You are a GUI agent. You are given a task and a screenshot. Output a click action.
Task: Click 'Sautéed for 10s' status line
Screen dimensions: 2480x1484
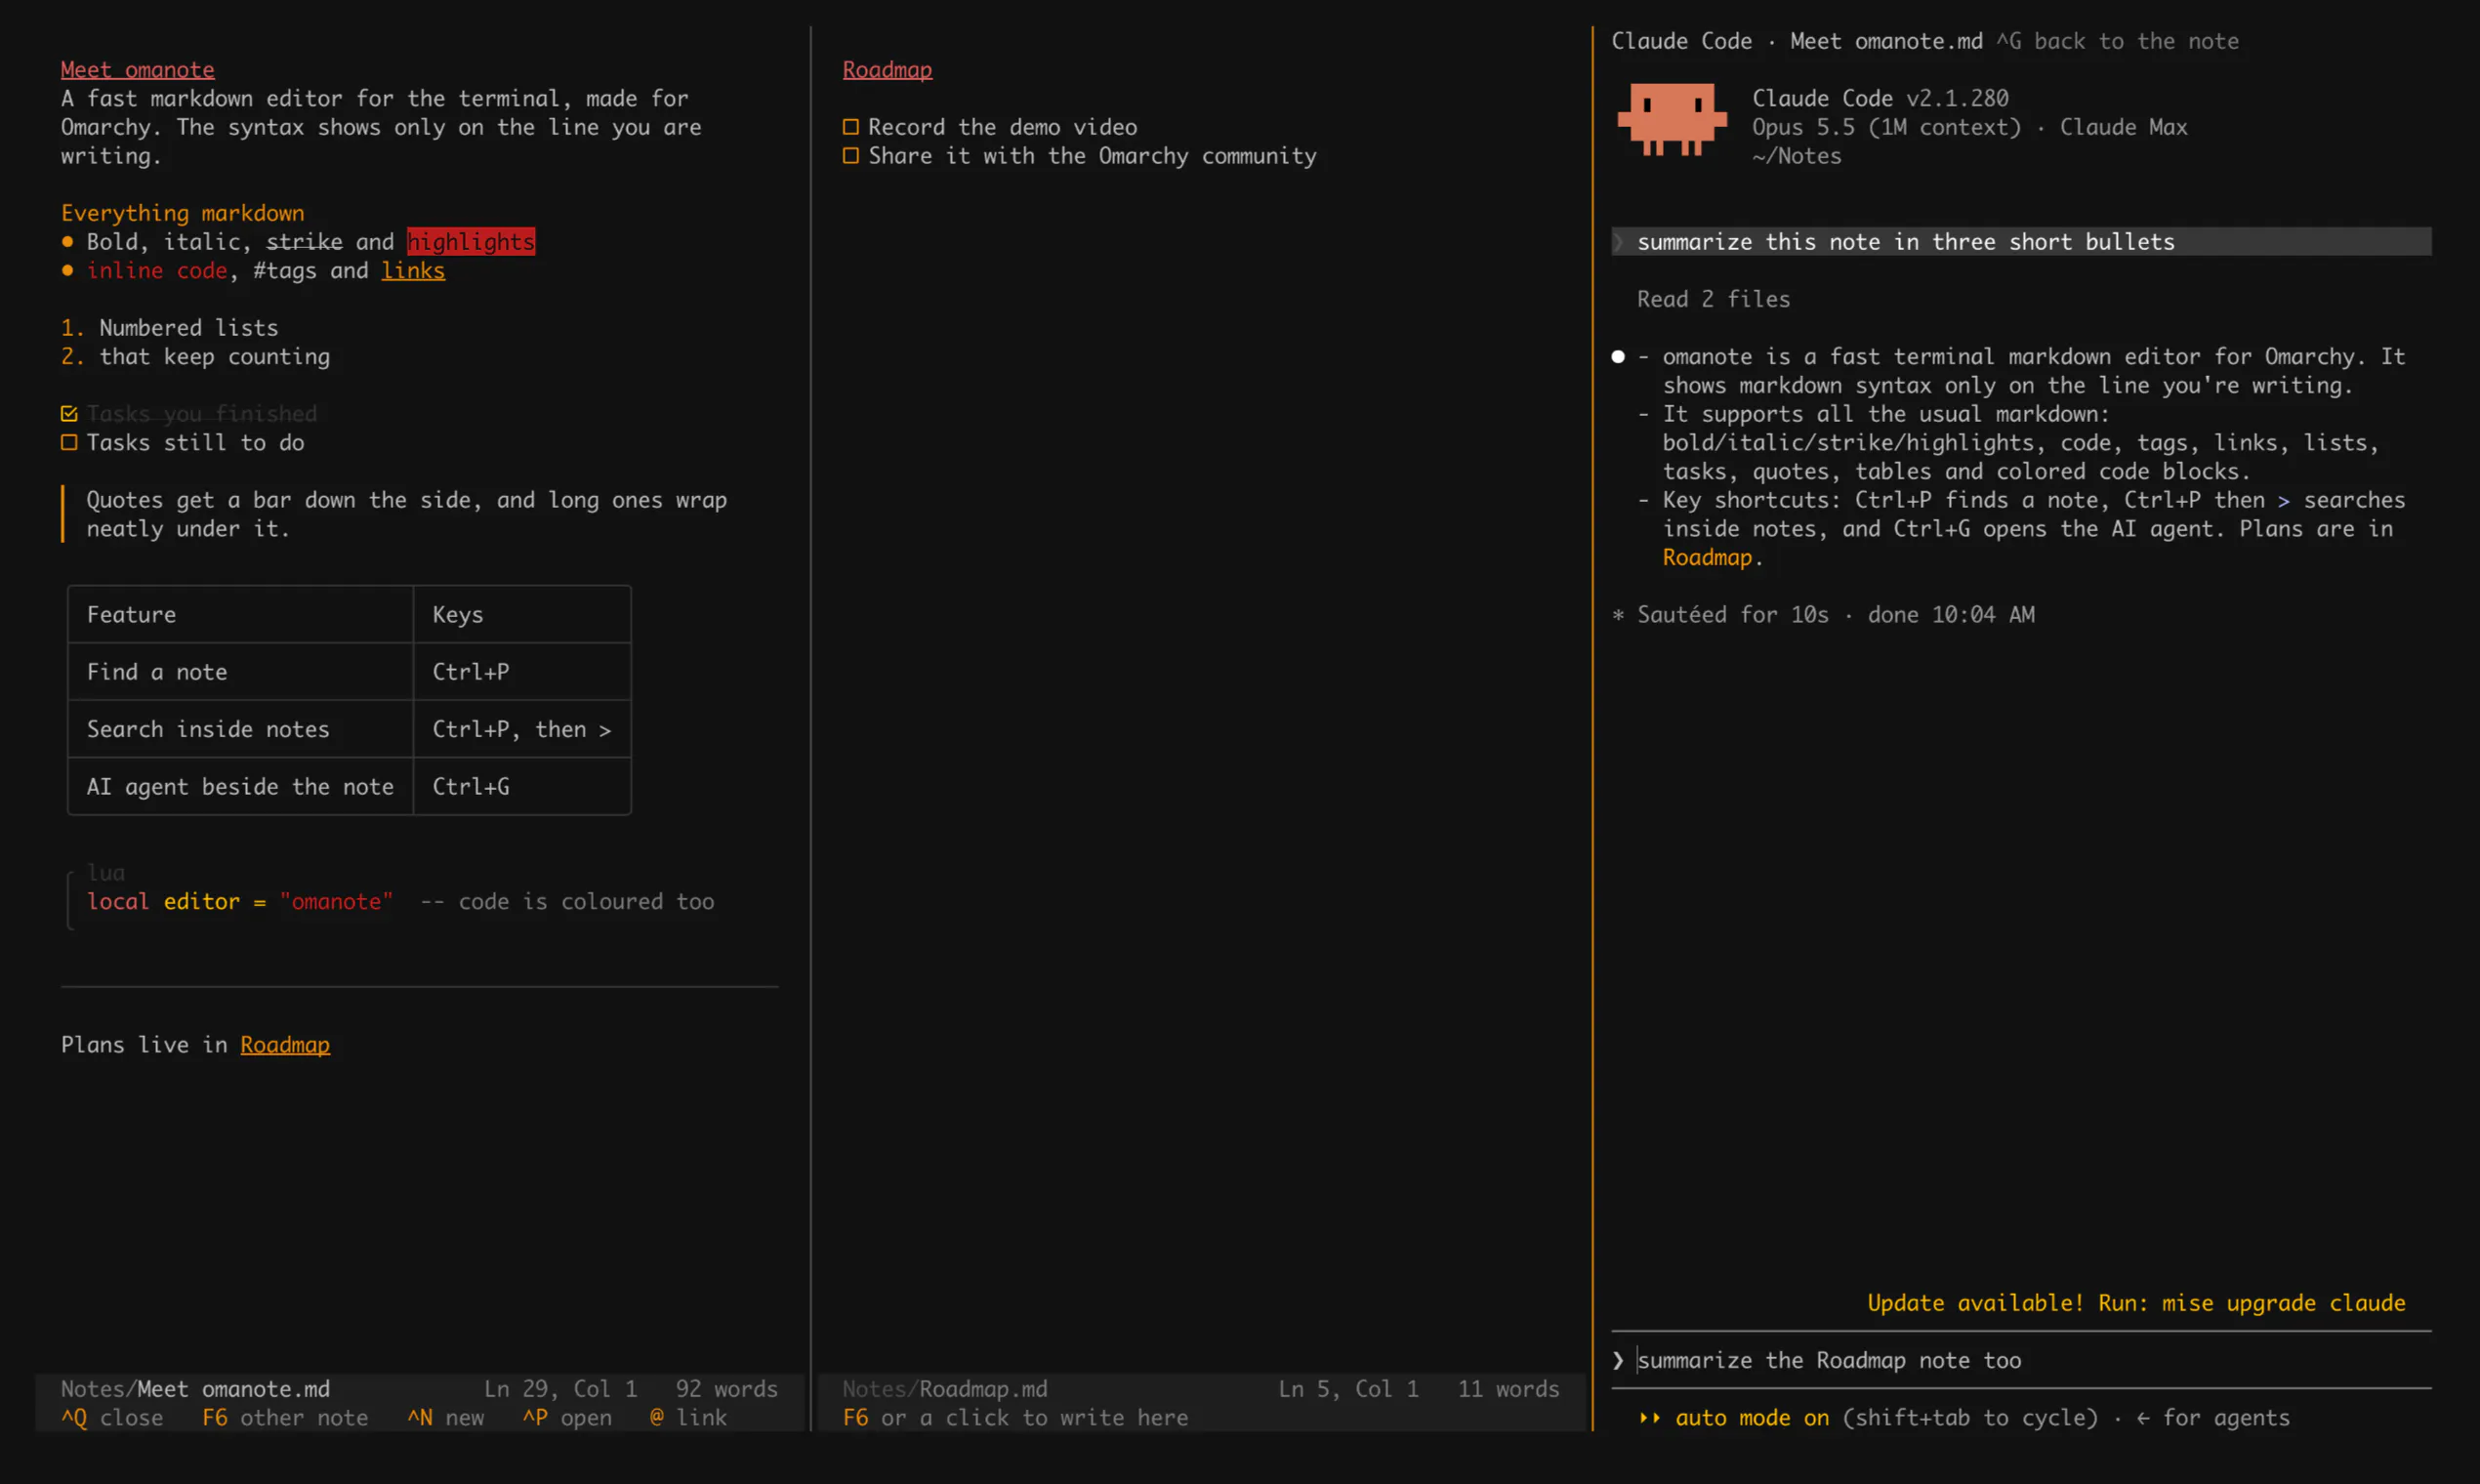coord(1733,614)
